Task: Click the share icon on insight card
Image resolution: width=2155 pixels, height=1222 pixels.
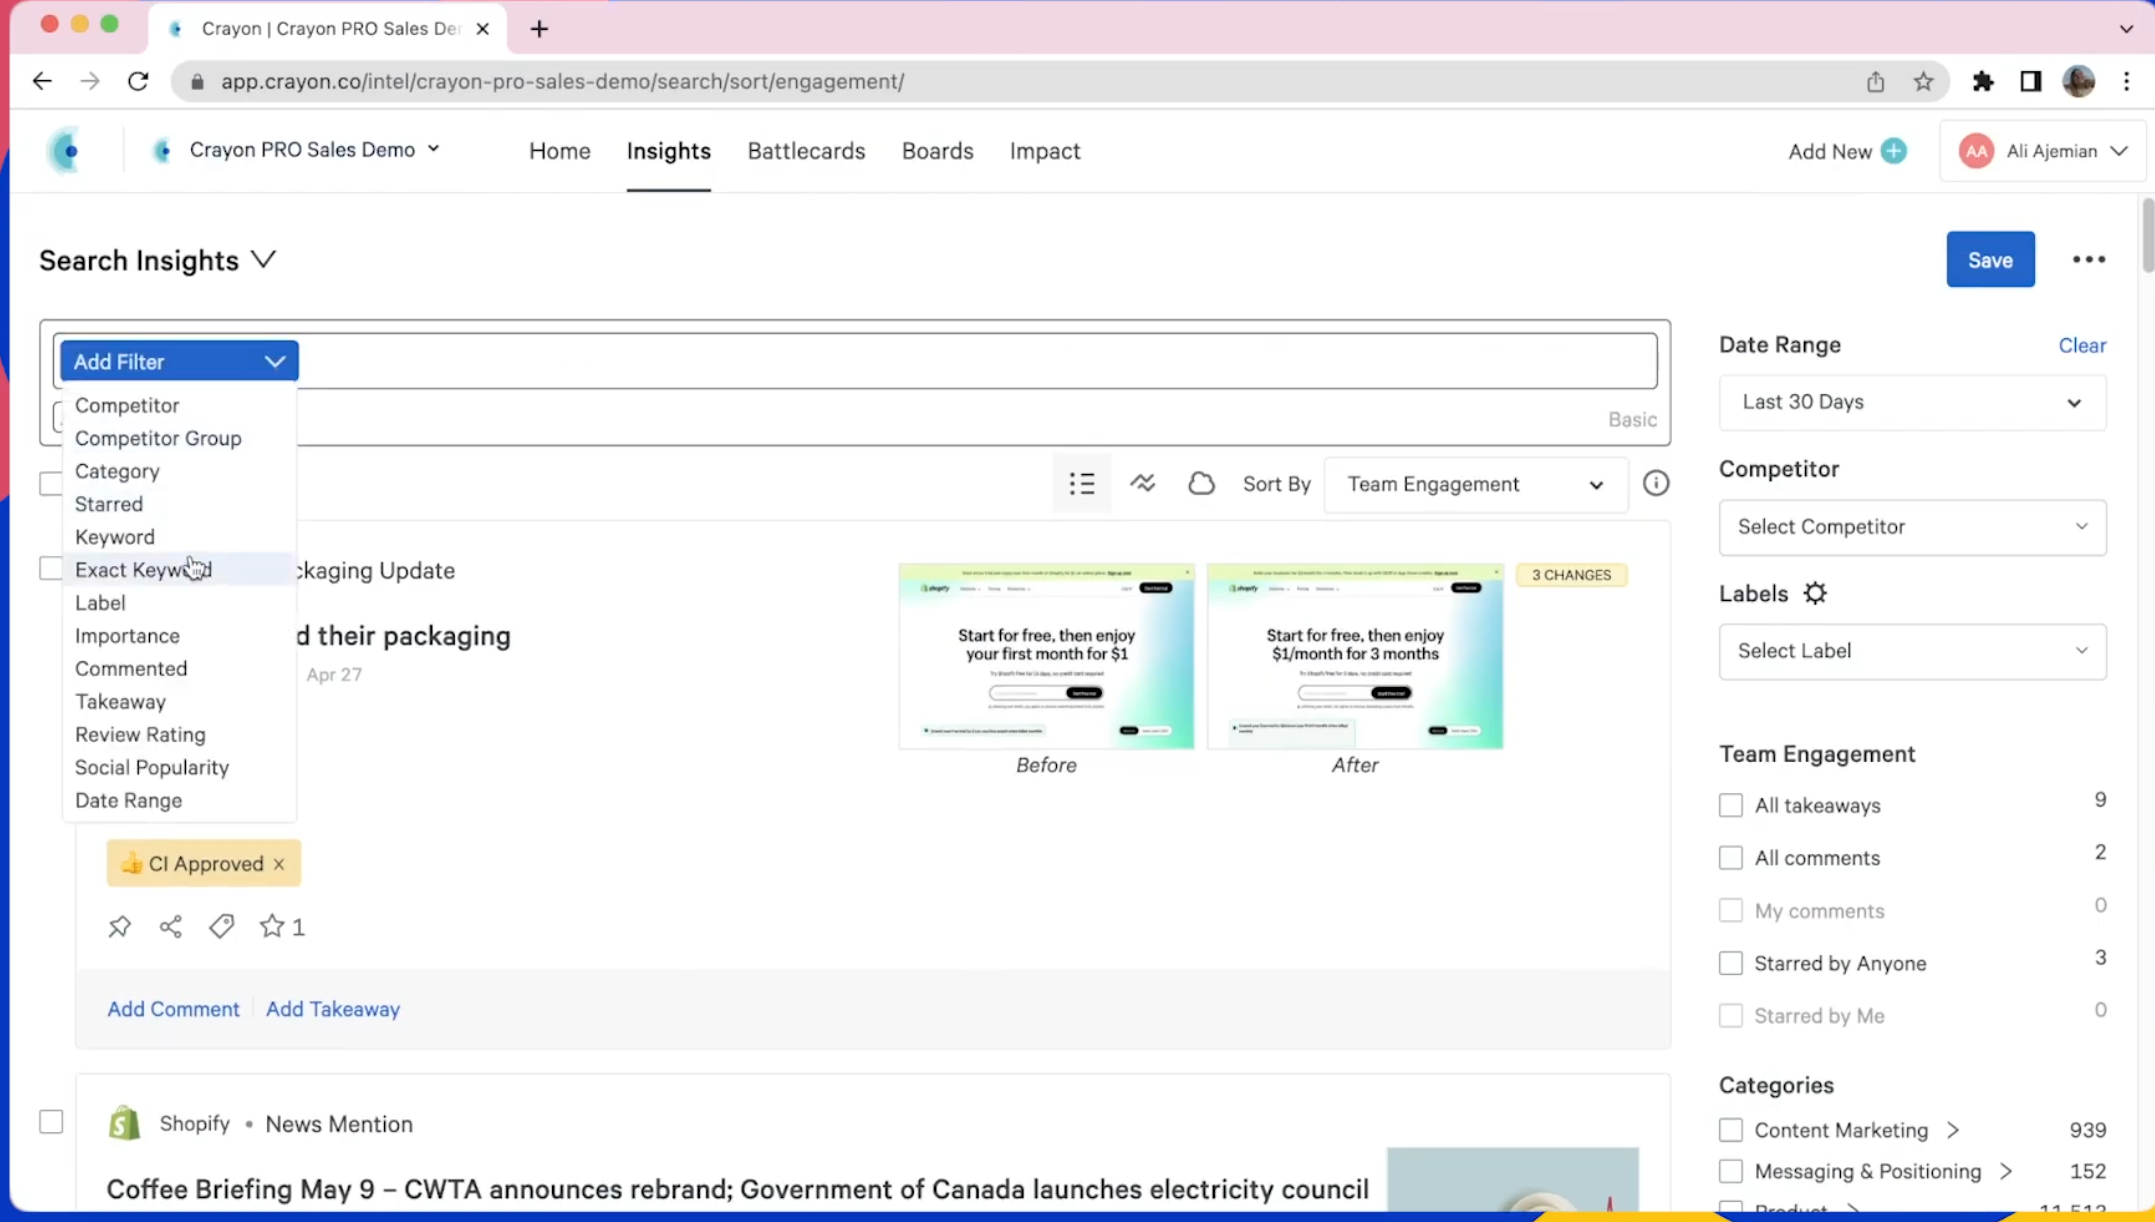Action: click(170, 925)
